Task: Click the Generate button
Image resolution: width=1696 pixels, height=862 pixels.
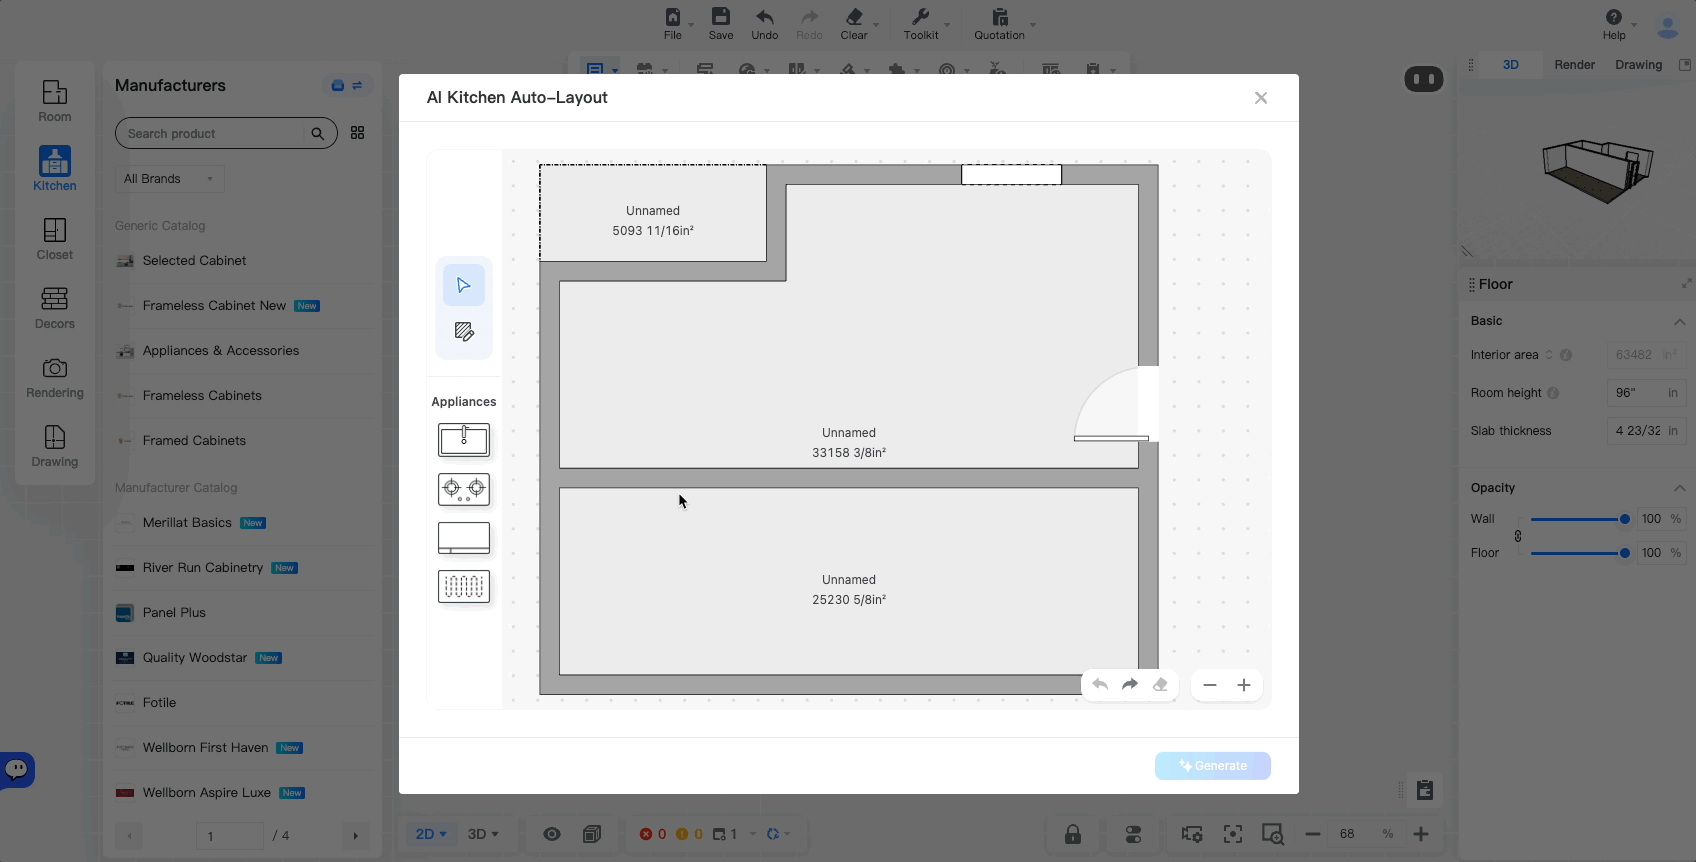Action: point(1212,766)
